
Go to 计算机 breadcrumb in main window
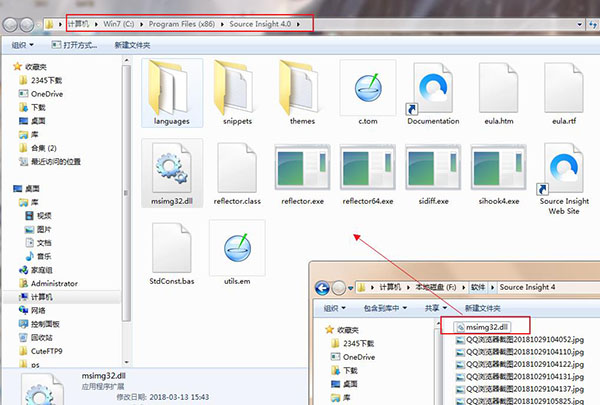[78, 24]
